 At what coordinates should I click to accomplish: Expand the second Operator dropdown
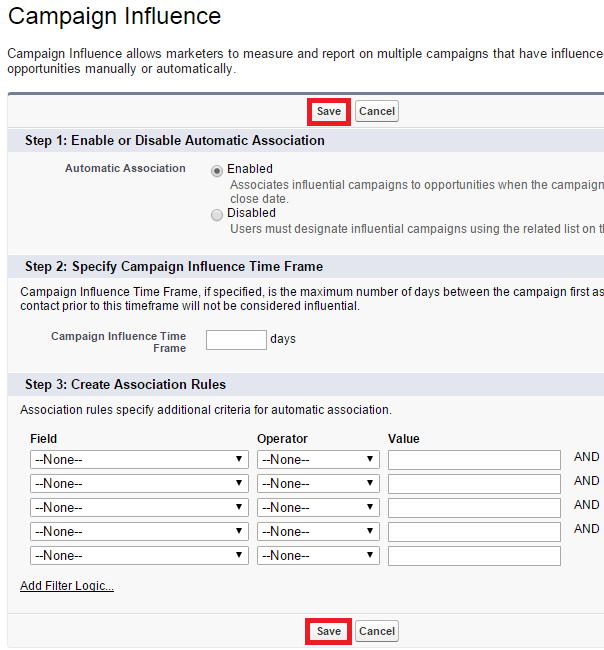318,484
